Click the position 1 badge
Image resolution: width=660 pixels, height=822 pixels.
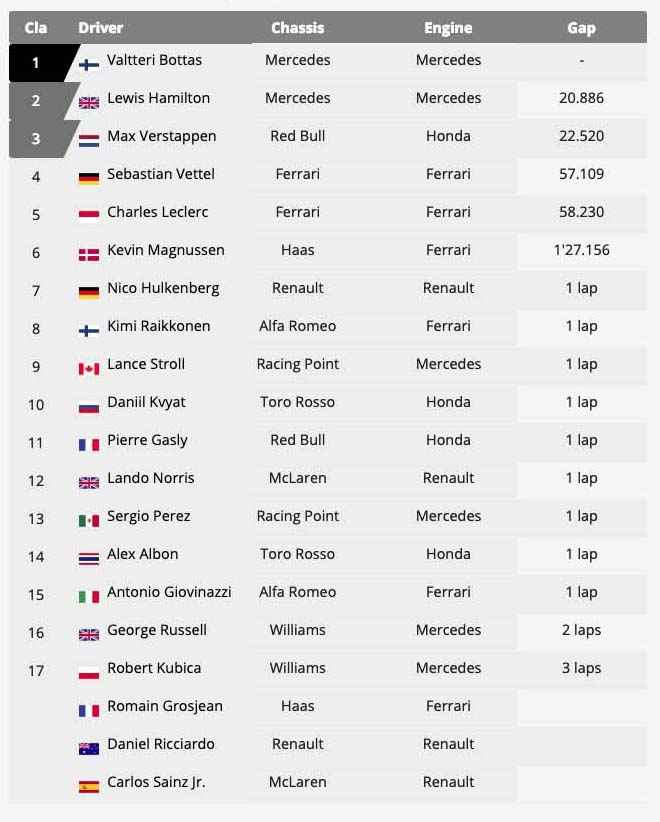pyautogui.click(x=40, y=63)
